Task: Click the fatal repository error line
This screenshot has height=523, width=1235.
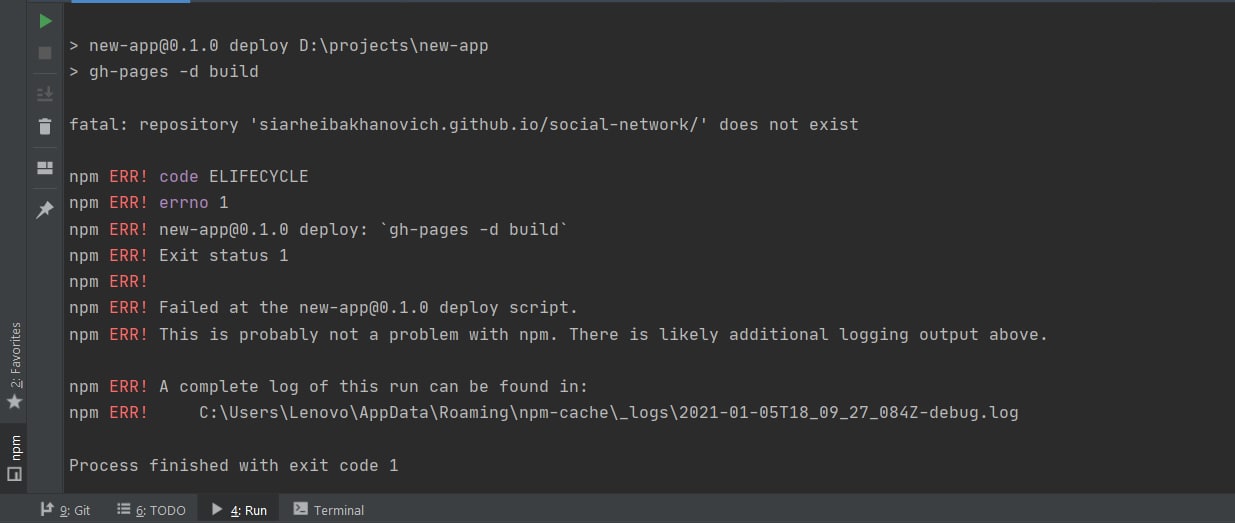Action: [x=464, y=125]
